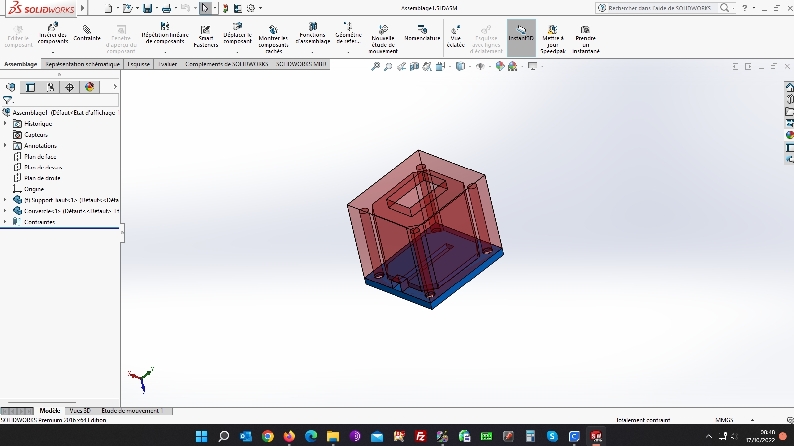Expand the Annotations folder
Viewport: 794px width, 446px height.
[x=5, y=145]
